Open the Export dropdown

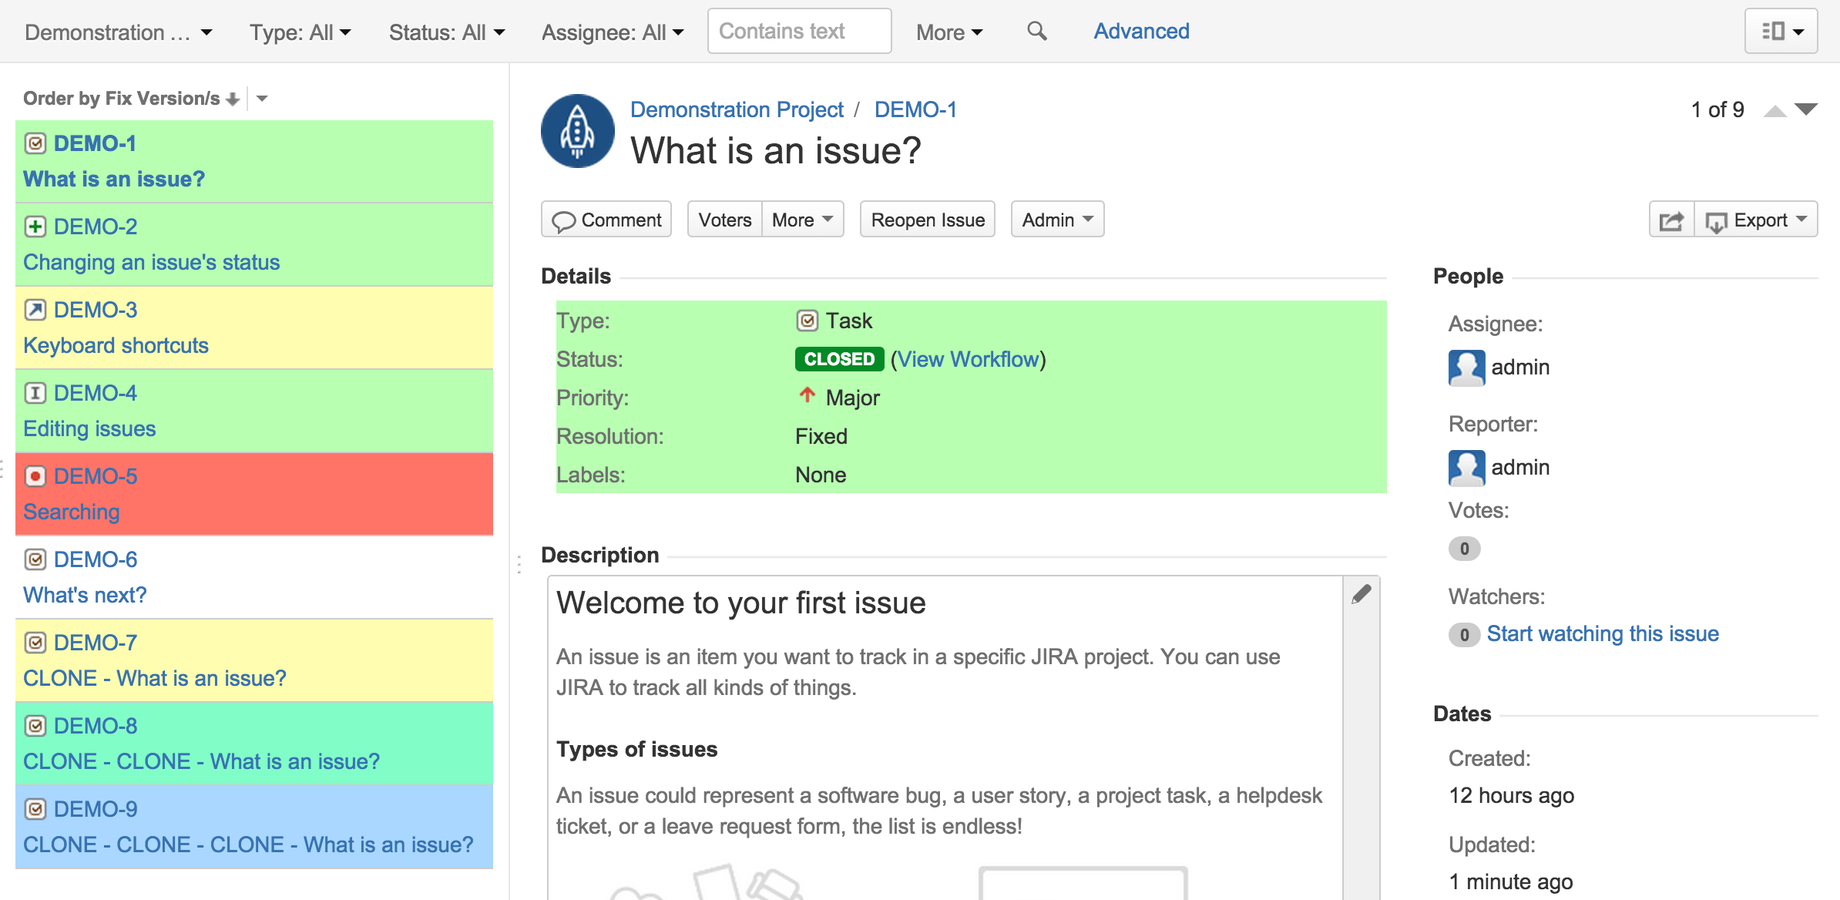(1756, 220)
